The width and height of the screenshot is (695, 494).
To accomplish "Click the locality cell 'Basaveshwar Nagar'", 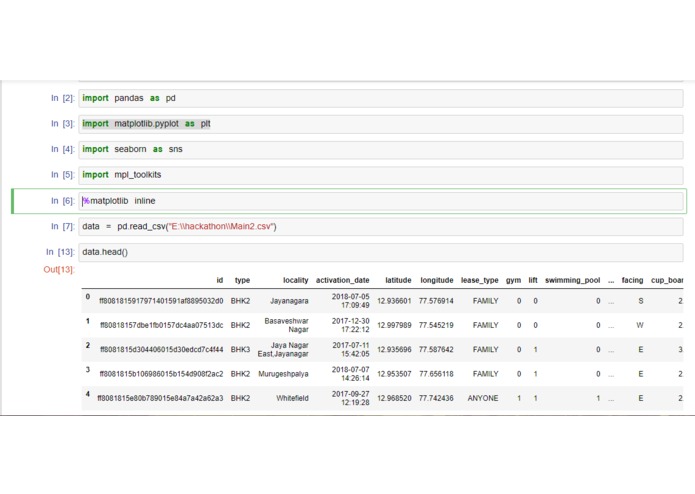I will pos(286,326).
